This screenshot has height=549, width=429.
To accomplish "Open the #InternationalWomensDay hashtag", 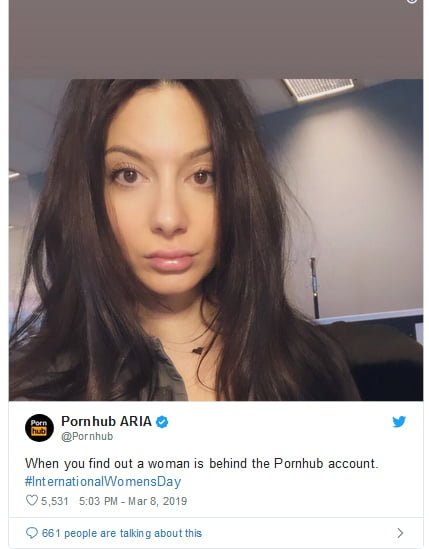I will pos(103,481).
